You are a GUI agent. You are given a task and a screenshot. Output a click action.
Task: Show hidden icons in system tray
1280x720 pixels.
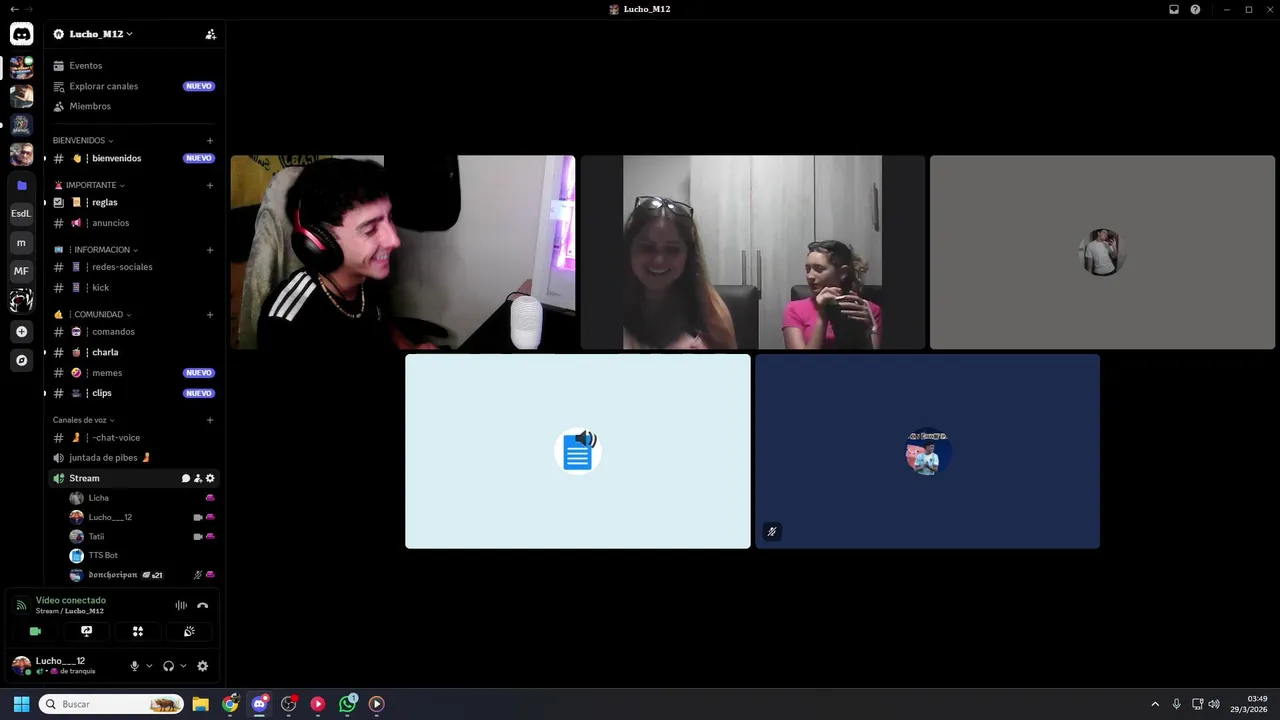tap(1155, 704)
